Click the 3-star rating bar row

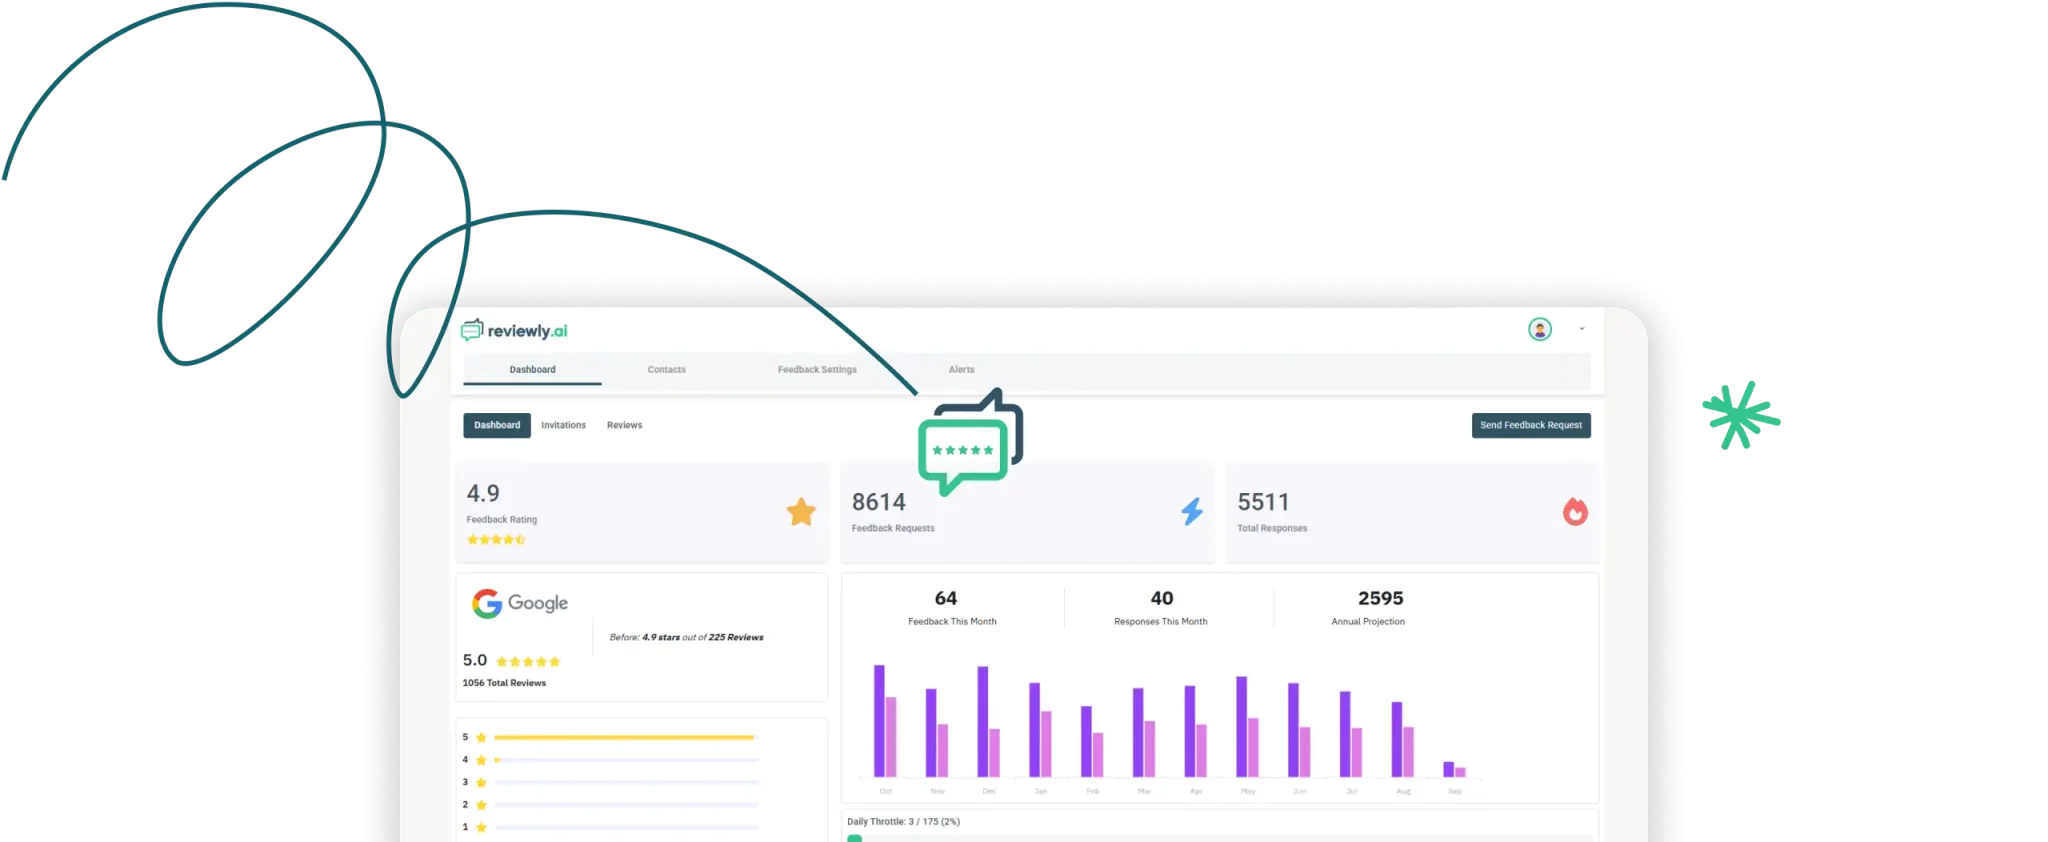[610, 782]
